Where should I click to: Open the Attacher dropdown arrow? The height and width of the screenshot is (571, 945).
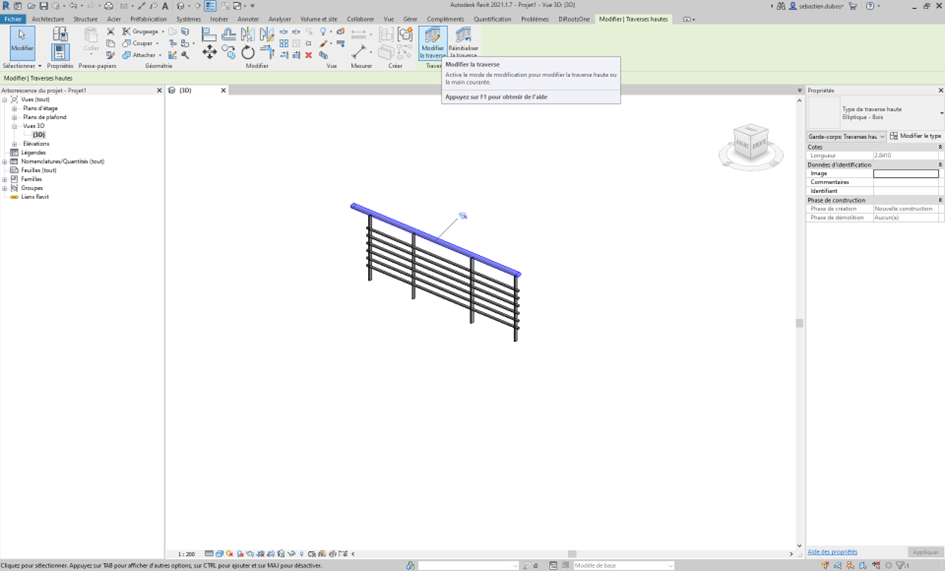tap(160, 55)
